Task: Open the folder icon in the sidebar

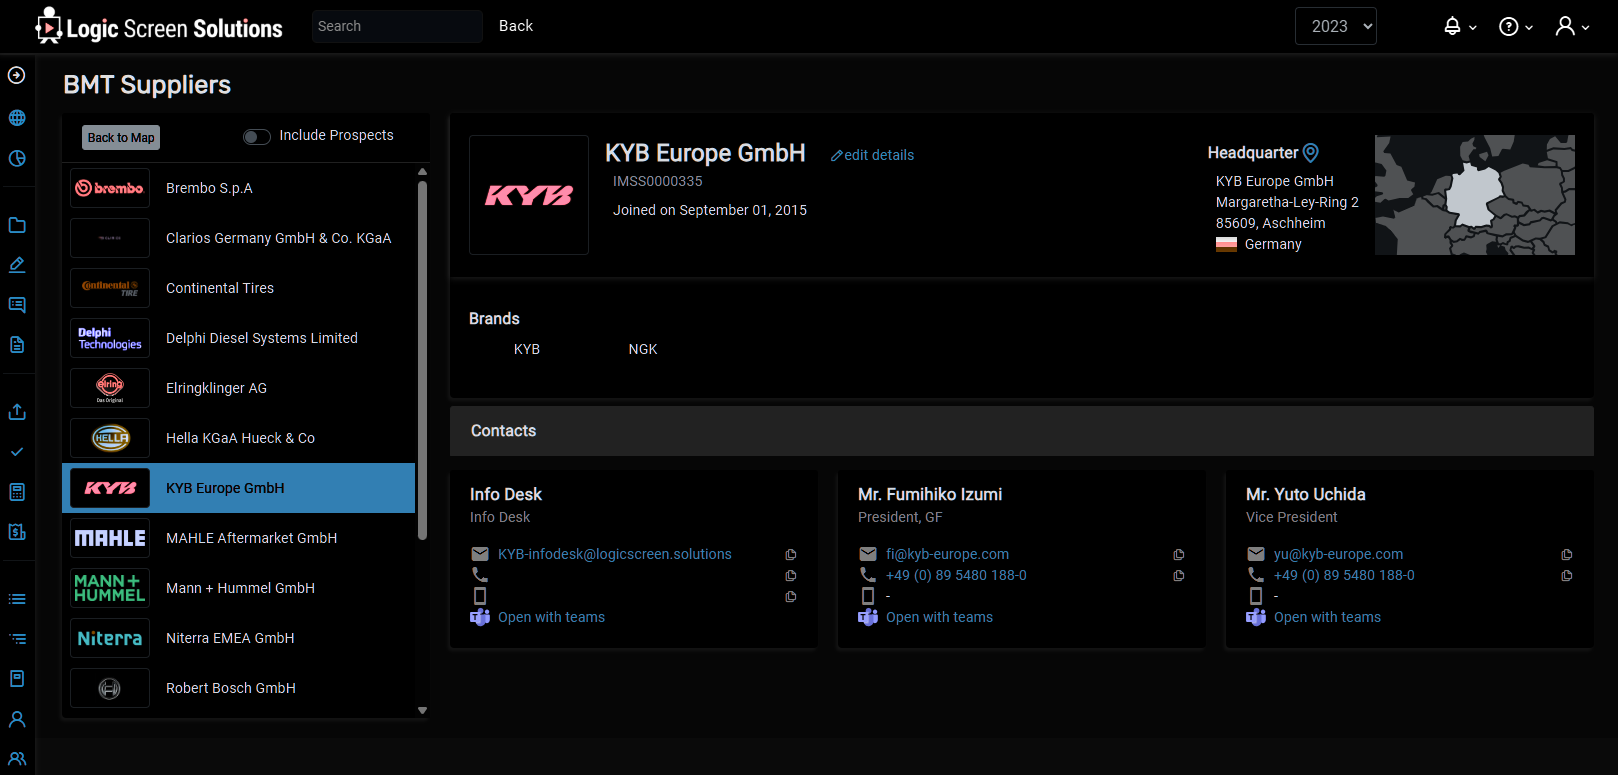Action: (17, 225)
